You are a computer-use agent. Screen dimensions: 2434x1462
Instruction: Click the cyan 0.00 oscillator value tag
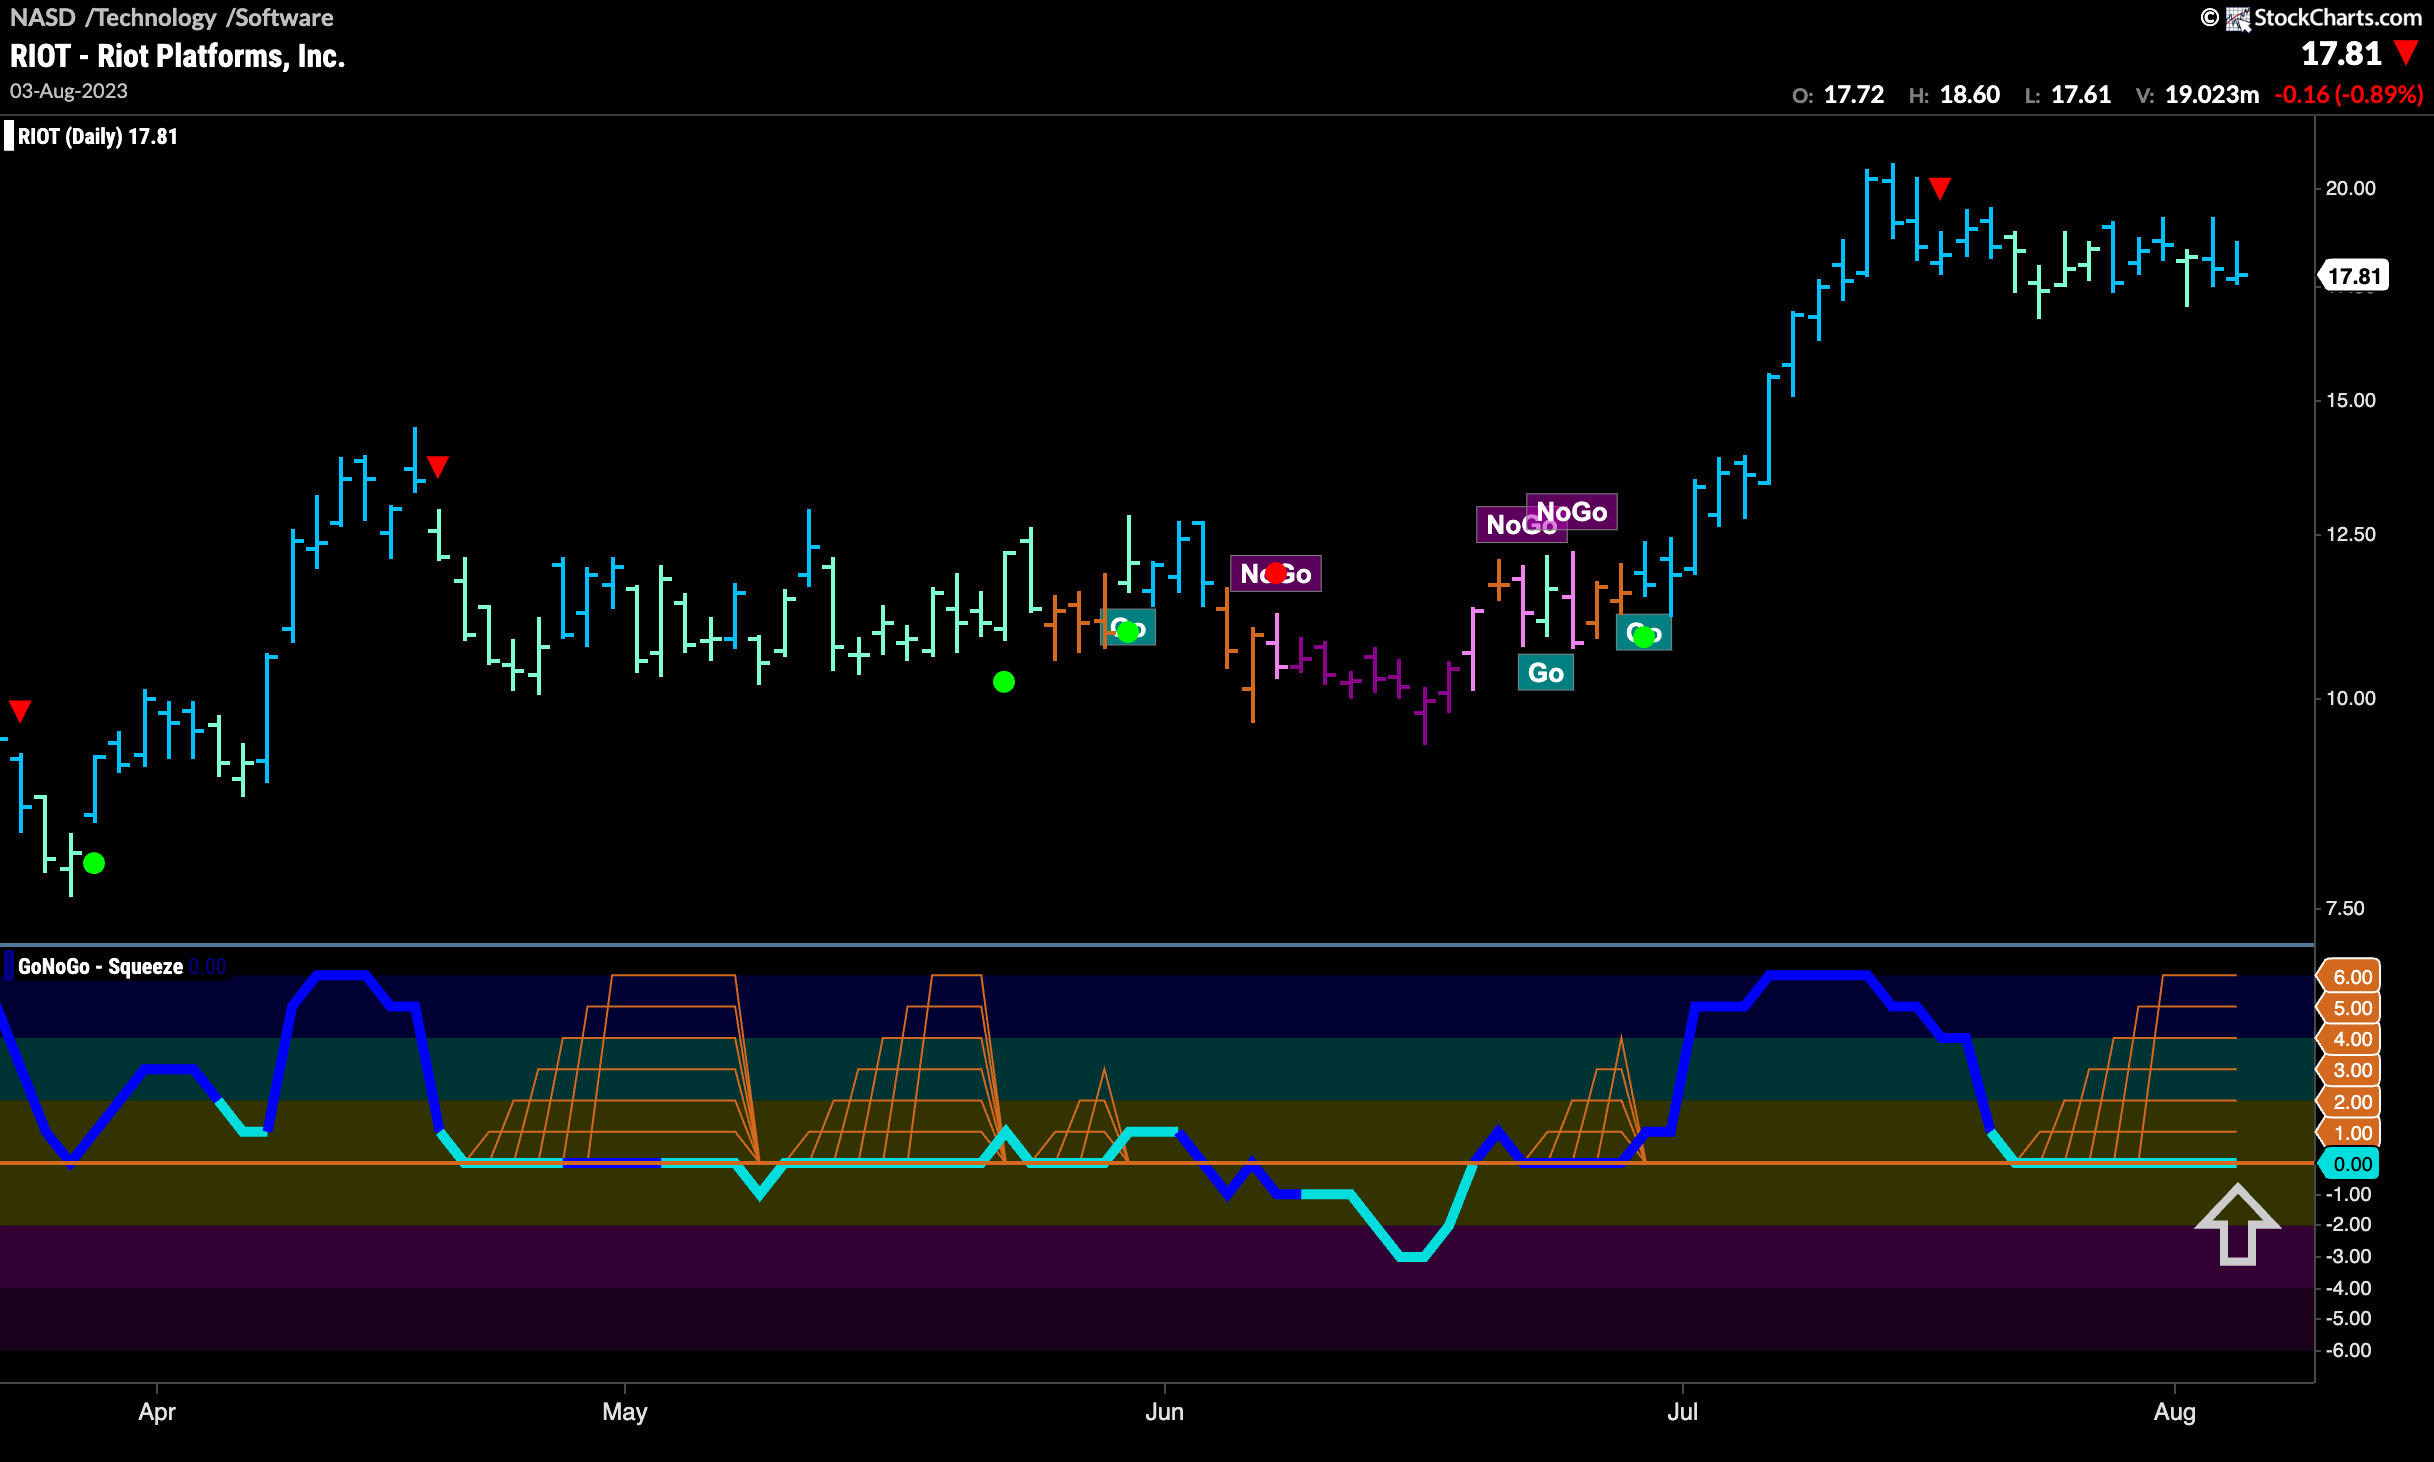(2350, 1165)
